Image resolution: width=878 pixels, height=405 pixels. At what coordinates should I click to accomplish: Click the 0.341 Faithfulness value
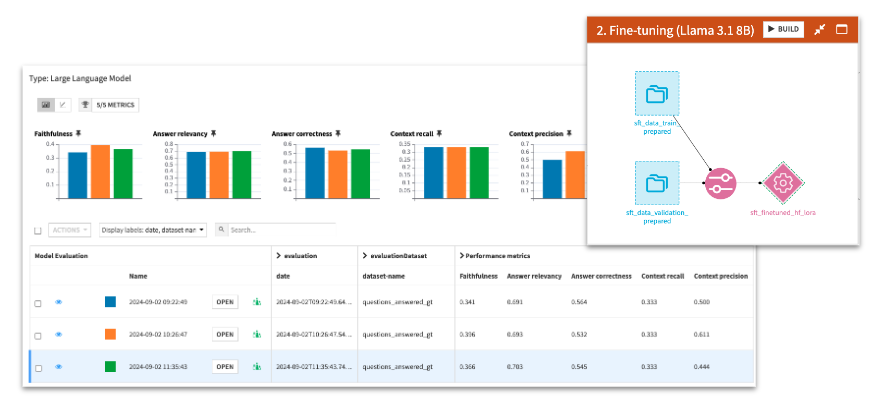coord(466,302)
